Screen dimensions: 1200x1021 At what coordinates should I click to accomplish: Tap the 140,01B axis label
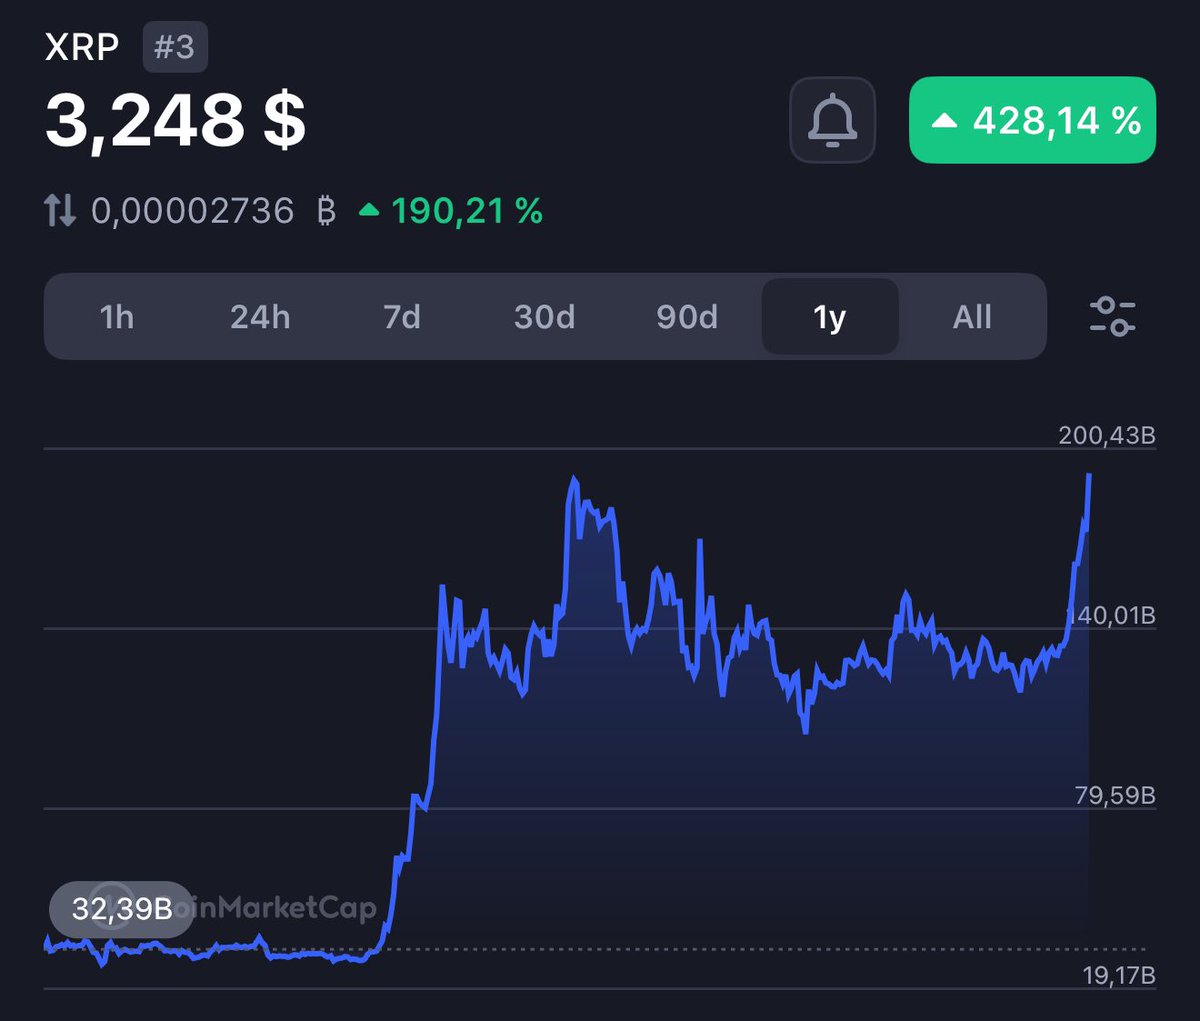(x=1110, y=615)
